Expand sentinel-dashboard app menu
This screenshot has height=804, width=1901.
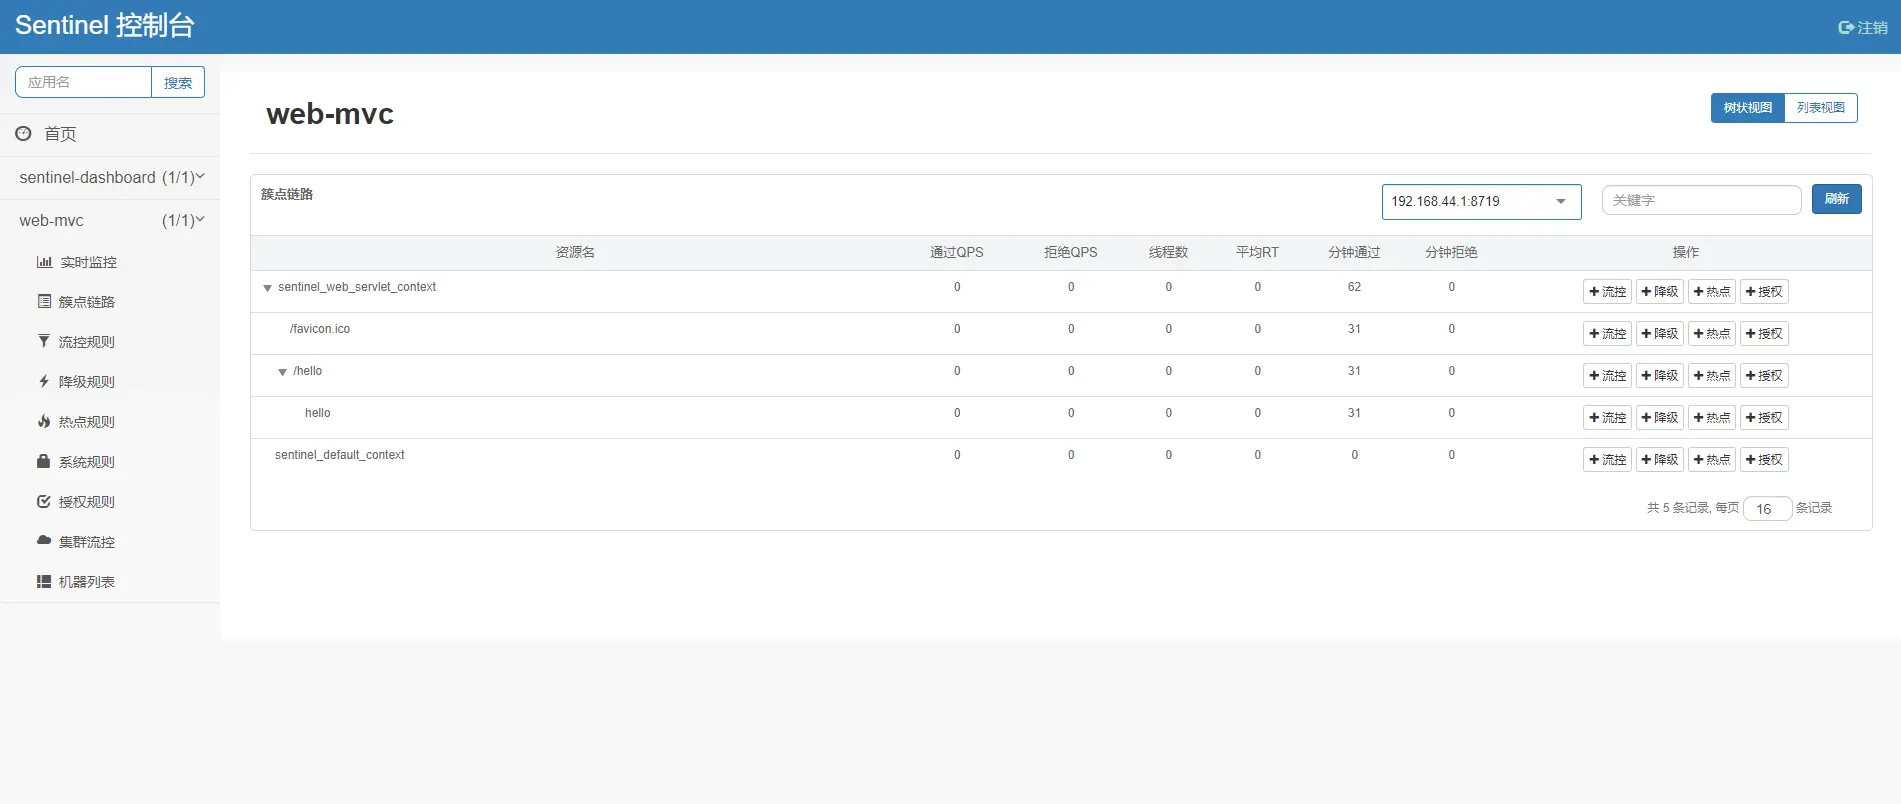click(110, 177)
